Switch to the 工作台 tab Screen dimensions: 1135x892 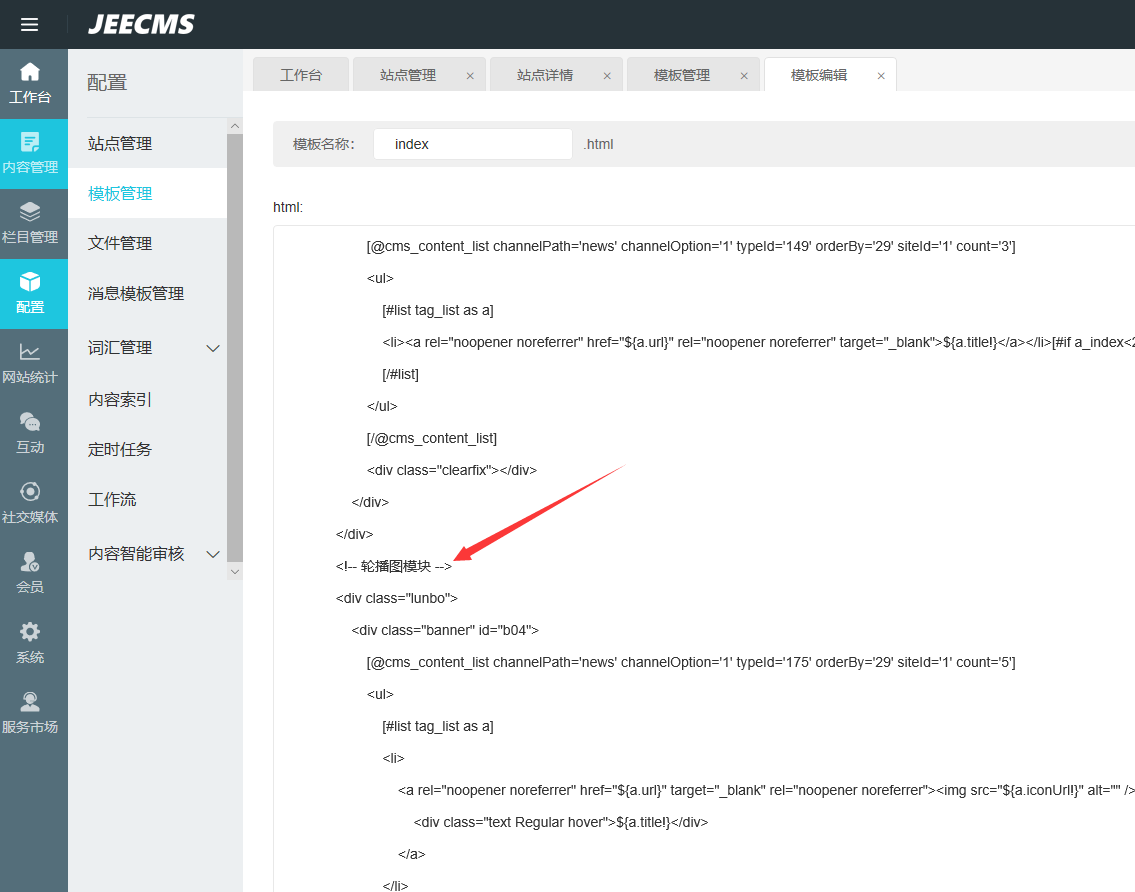[300, 75]
